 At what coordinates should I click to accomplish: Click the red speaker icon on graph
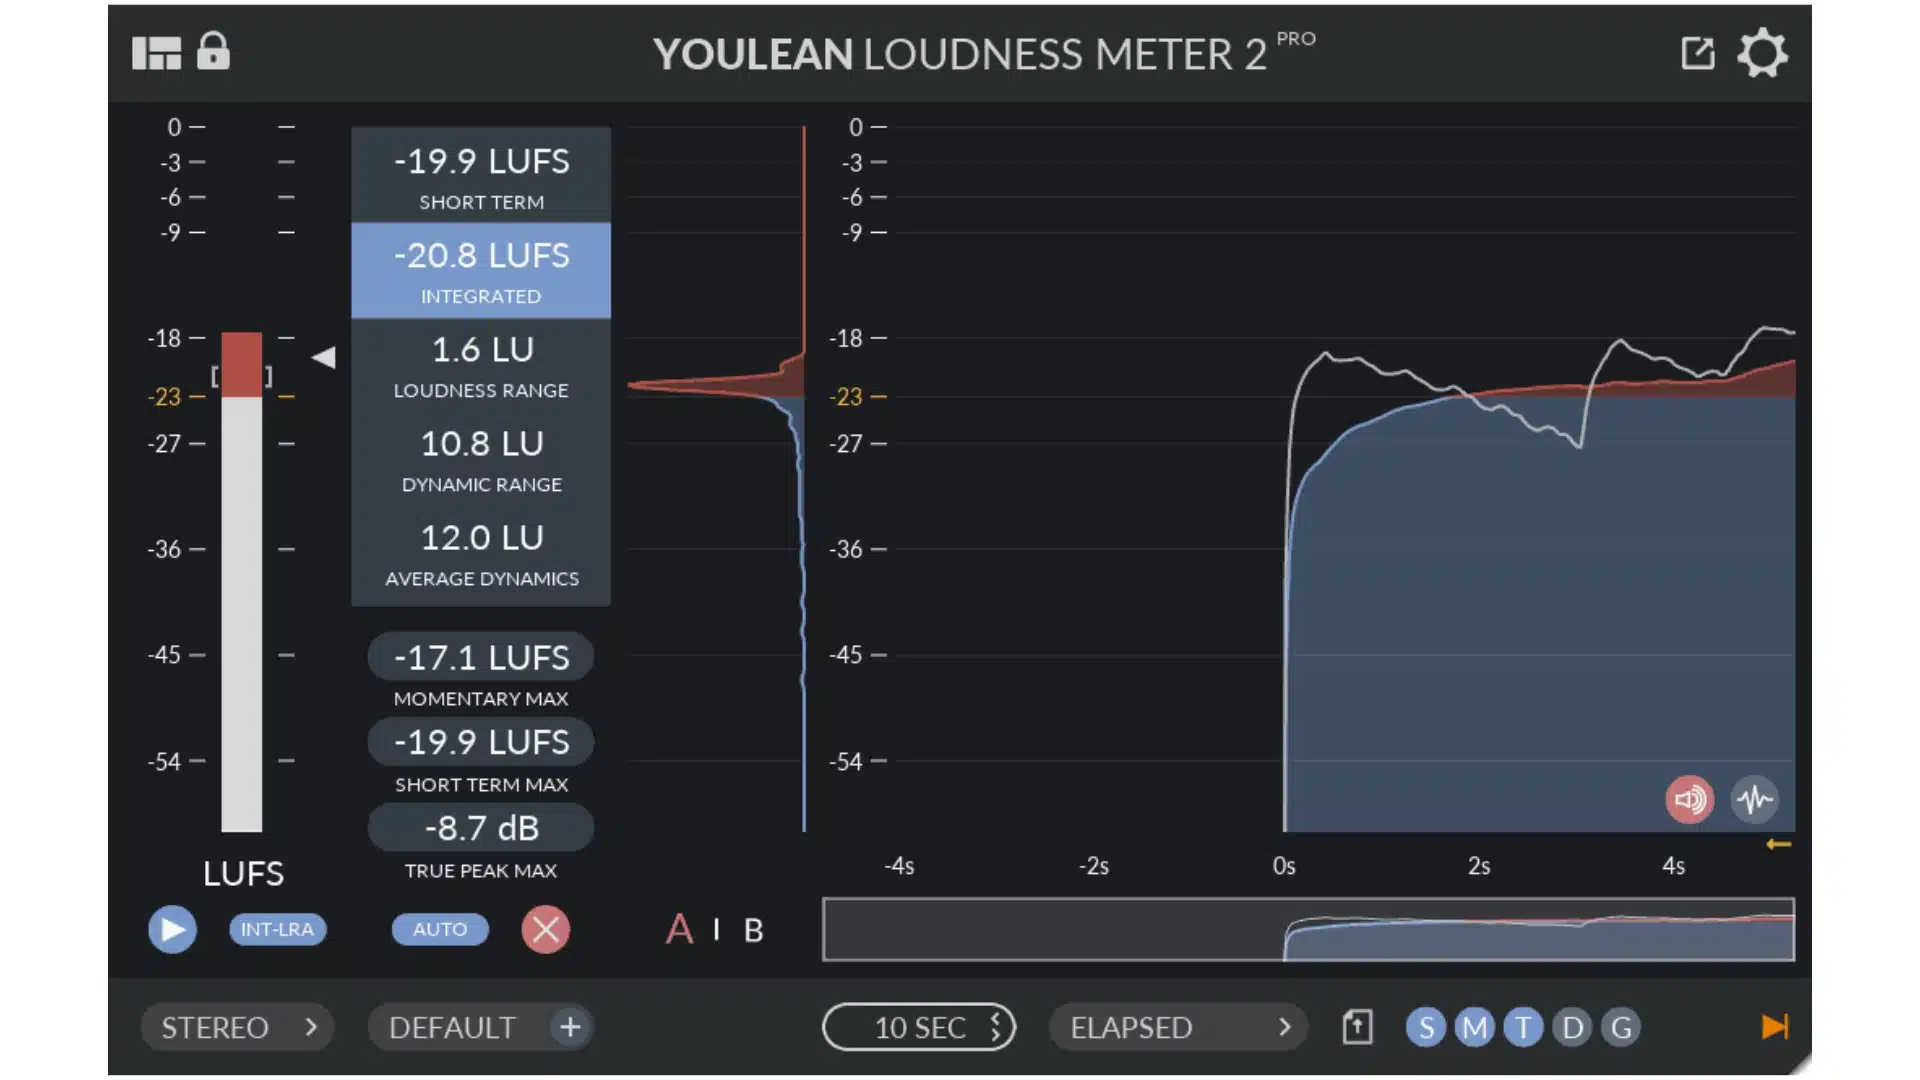pos(1690,800)
